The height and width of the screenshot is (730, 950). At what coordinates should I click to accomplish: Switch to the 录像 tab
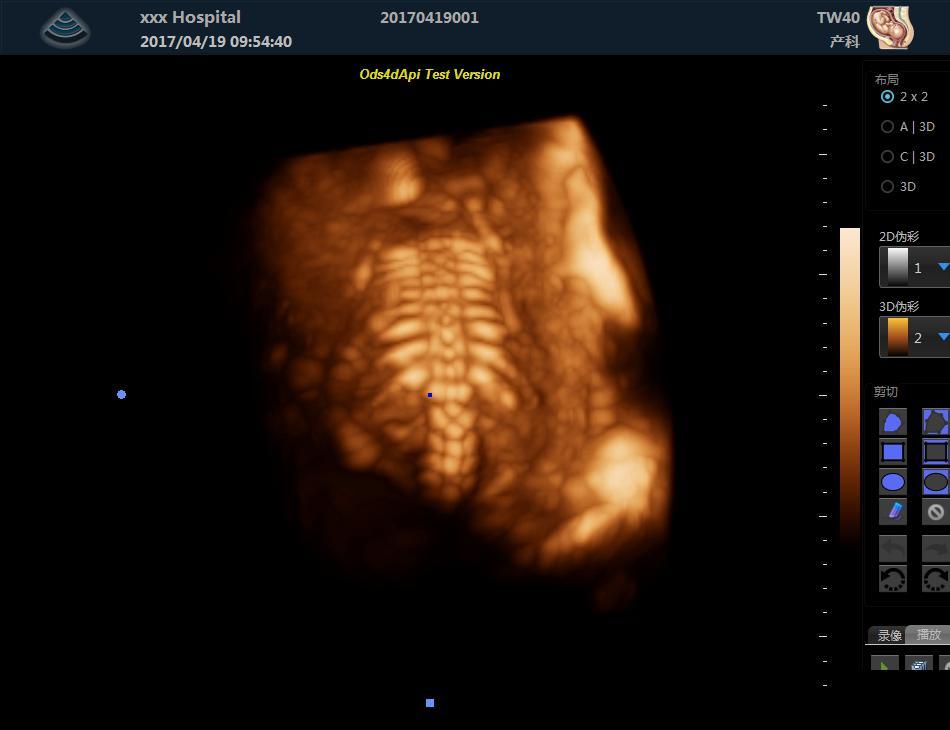889,635
